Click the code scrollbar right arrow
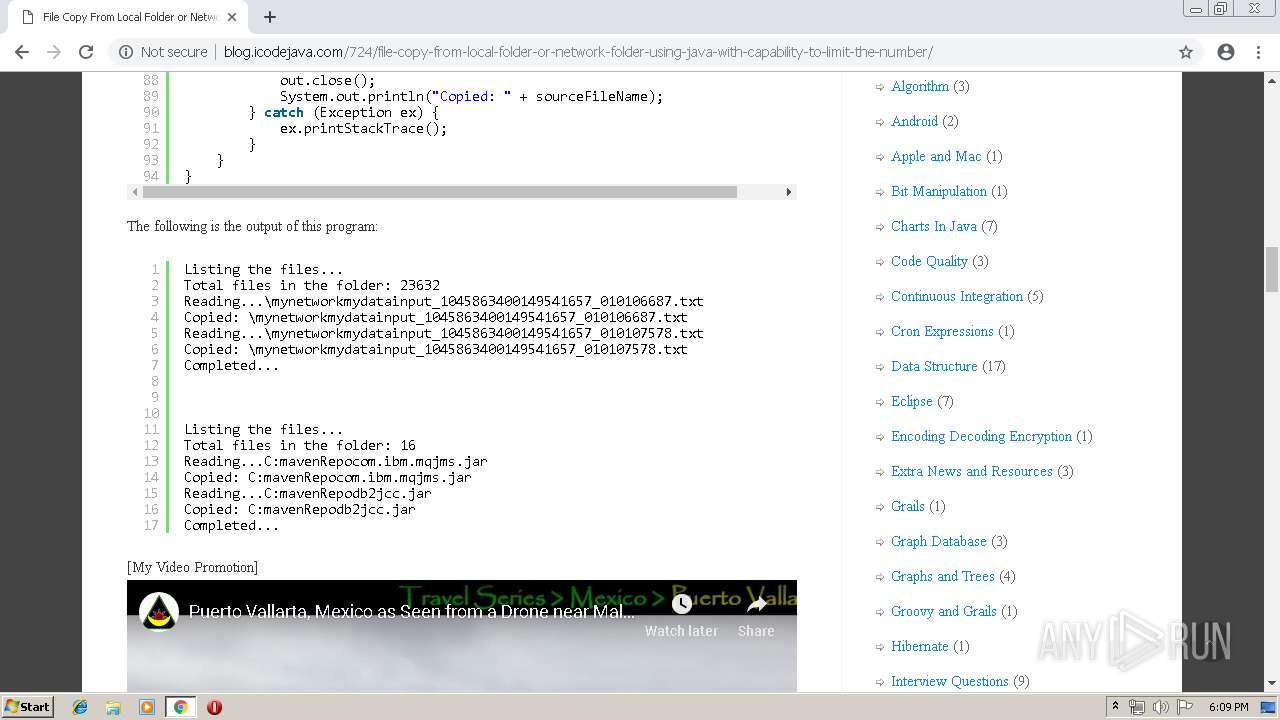 click(x=789, y=192)
